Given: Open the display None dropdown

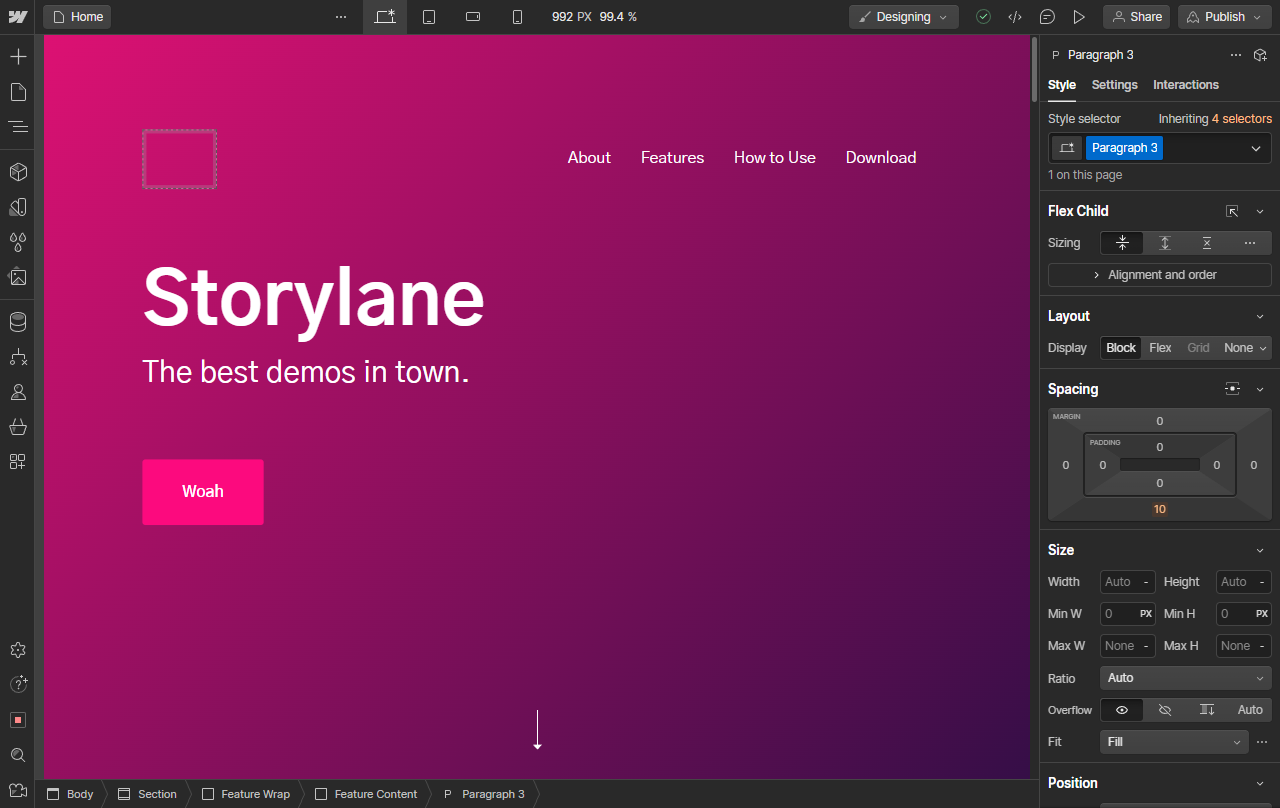Looking at the screenshot, I should 1246,348.
